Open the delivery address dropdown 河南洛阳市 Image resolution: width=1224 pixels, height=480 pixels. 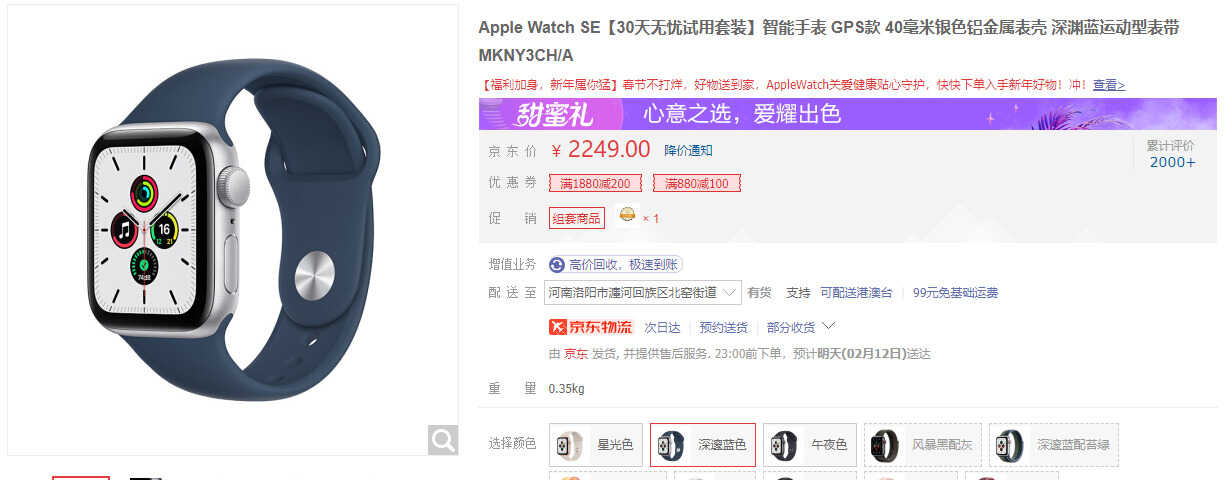click(642, 292)
